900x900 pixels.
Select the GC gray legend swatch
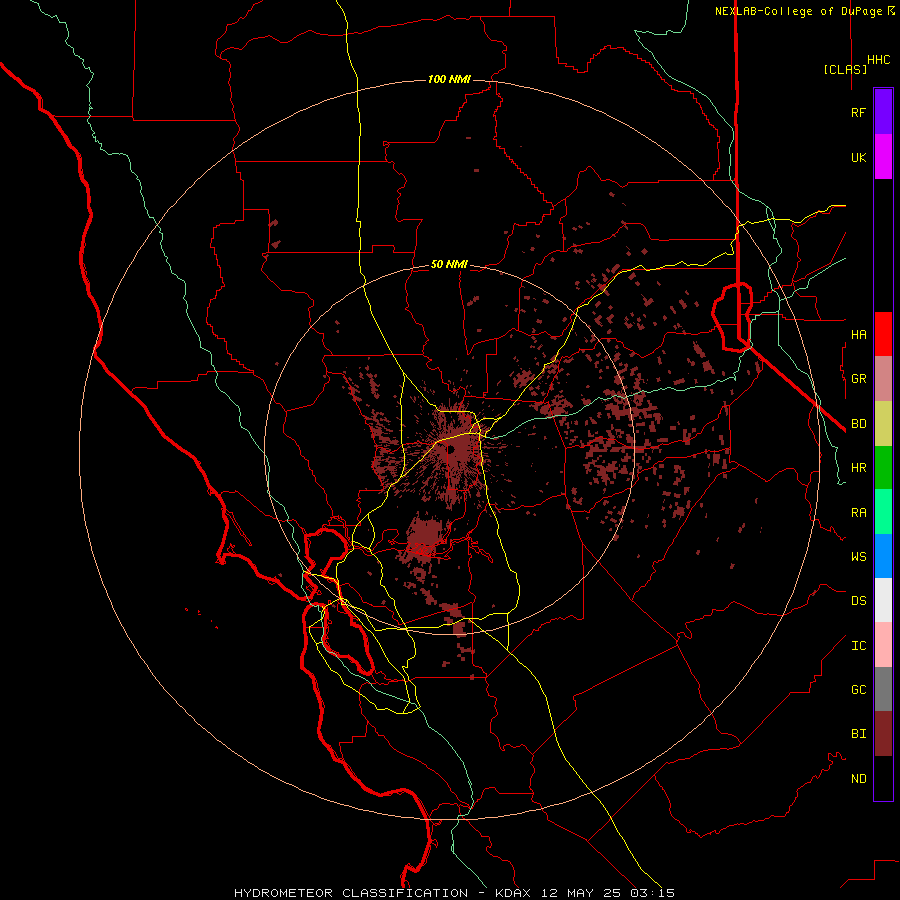point(883,689)
